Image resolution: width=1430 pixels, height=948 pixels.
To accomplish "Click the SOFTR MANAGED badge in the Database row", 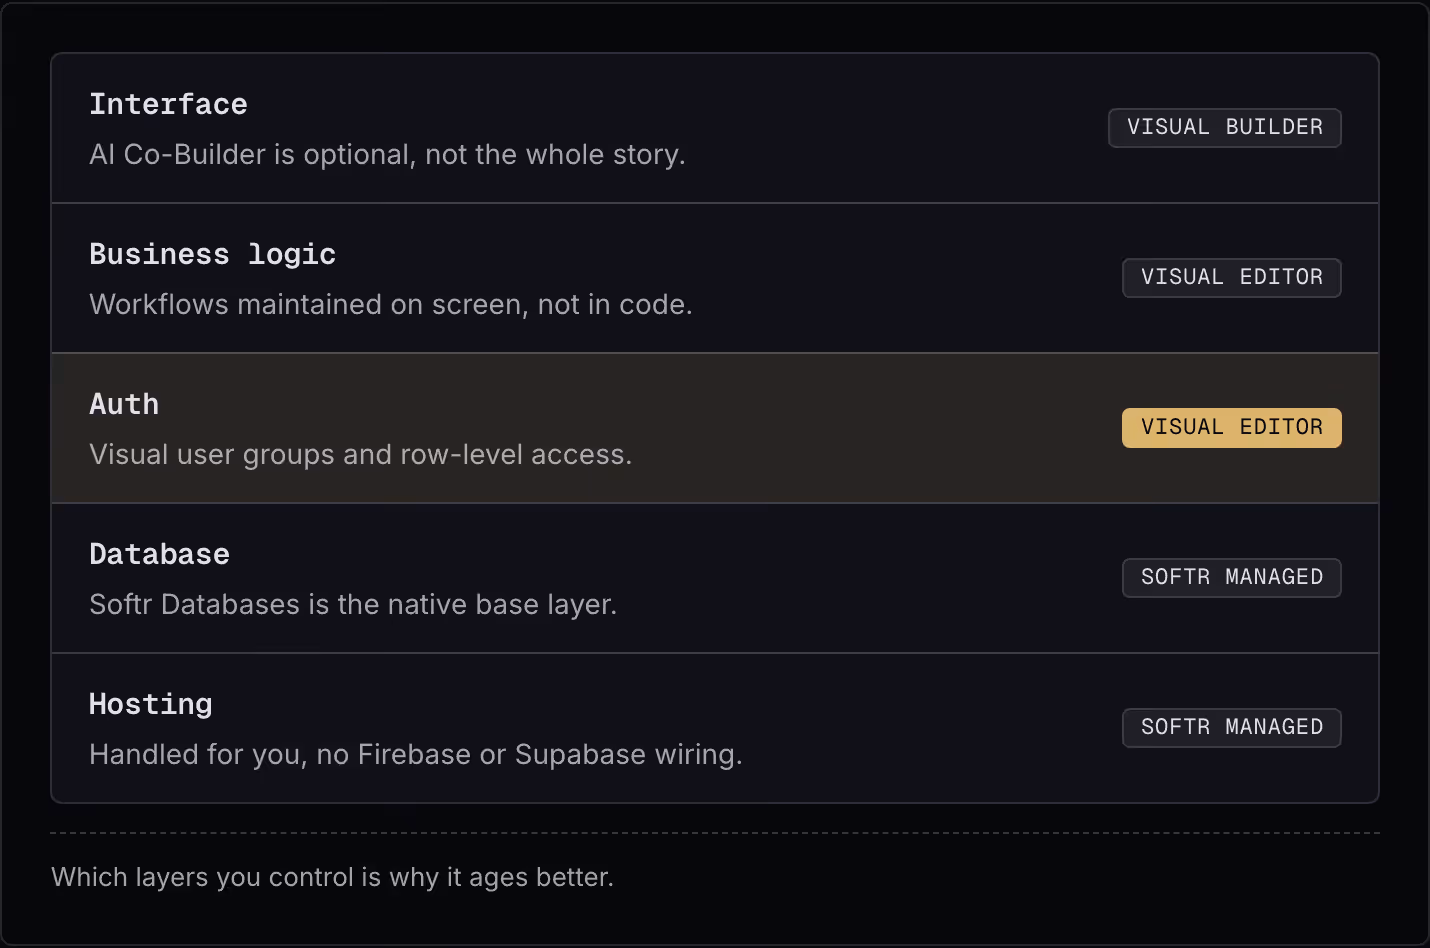I will point(1232,578).
